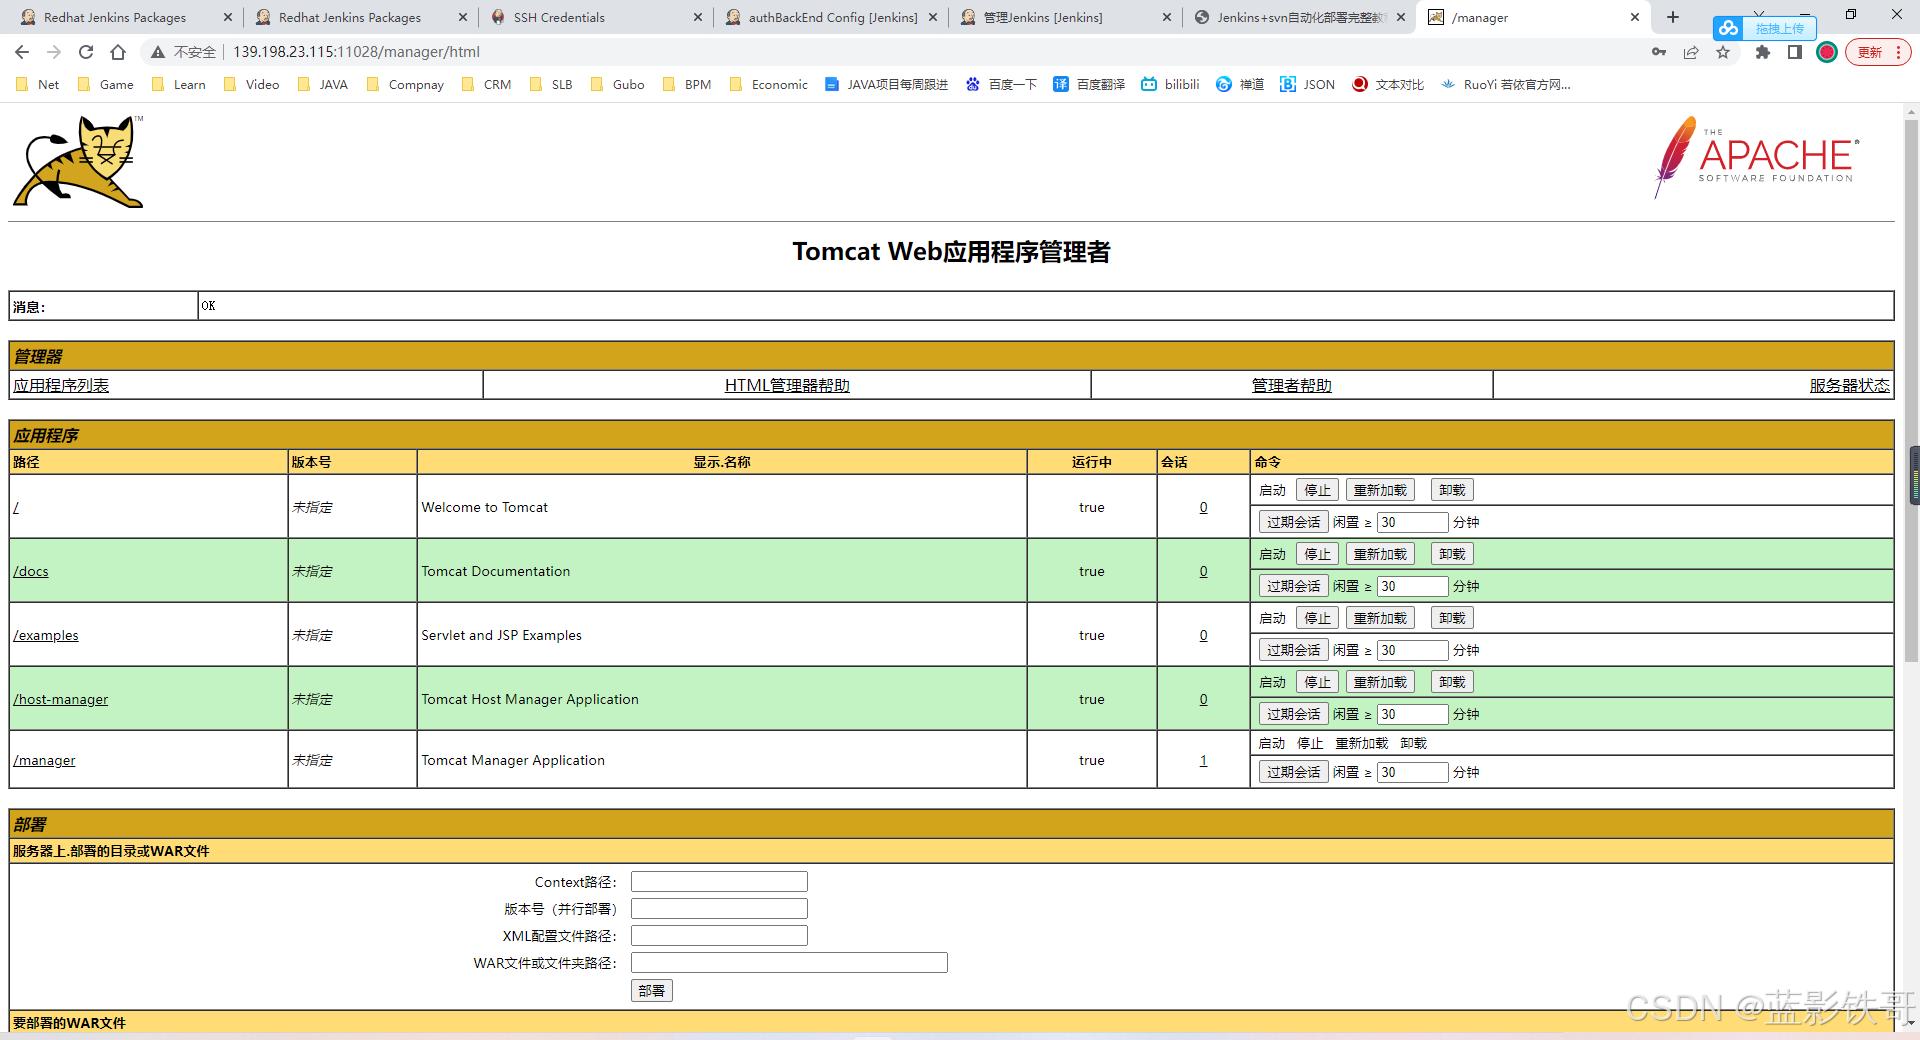The width and height of the screenshot is (1920, 1040).
Task: Close the /manager browser tab
Action: pos(1634,17)
